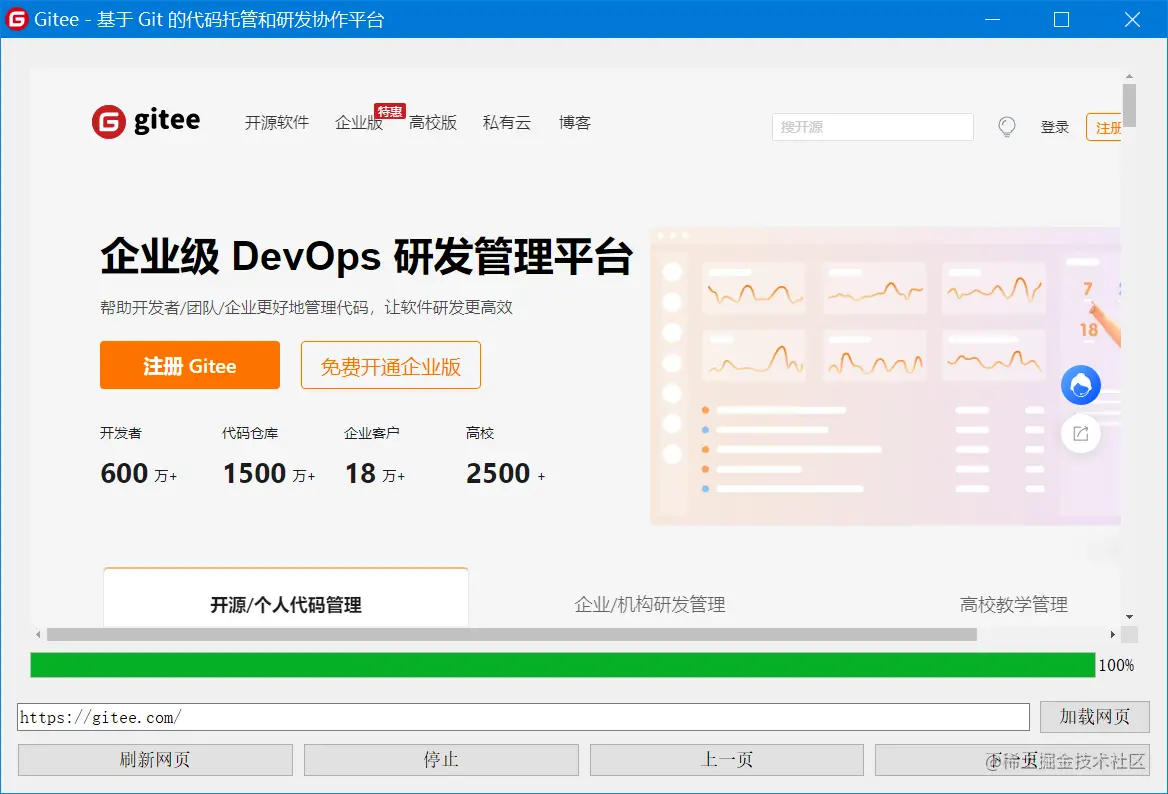Click the 免费开通企业版 button
1168x794 pixels.
point(390,365)
